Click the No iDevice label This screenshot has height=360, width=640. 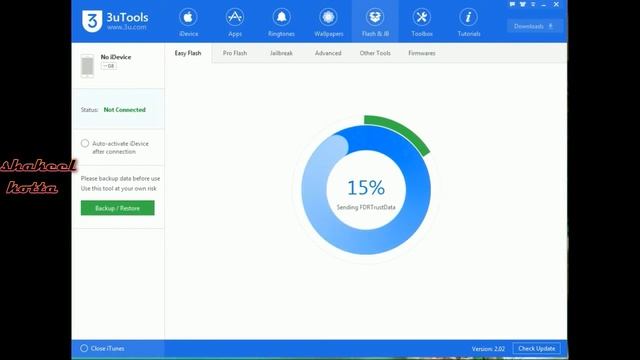tap(116, 57)
